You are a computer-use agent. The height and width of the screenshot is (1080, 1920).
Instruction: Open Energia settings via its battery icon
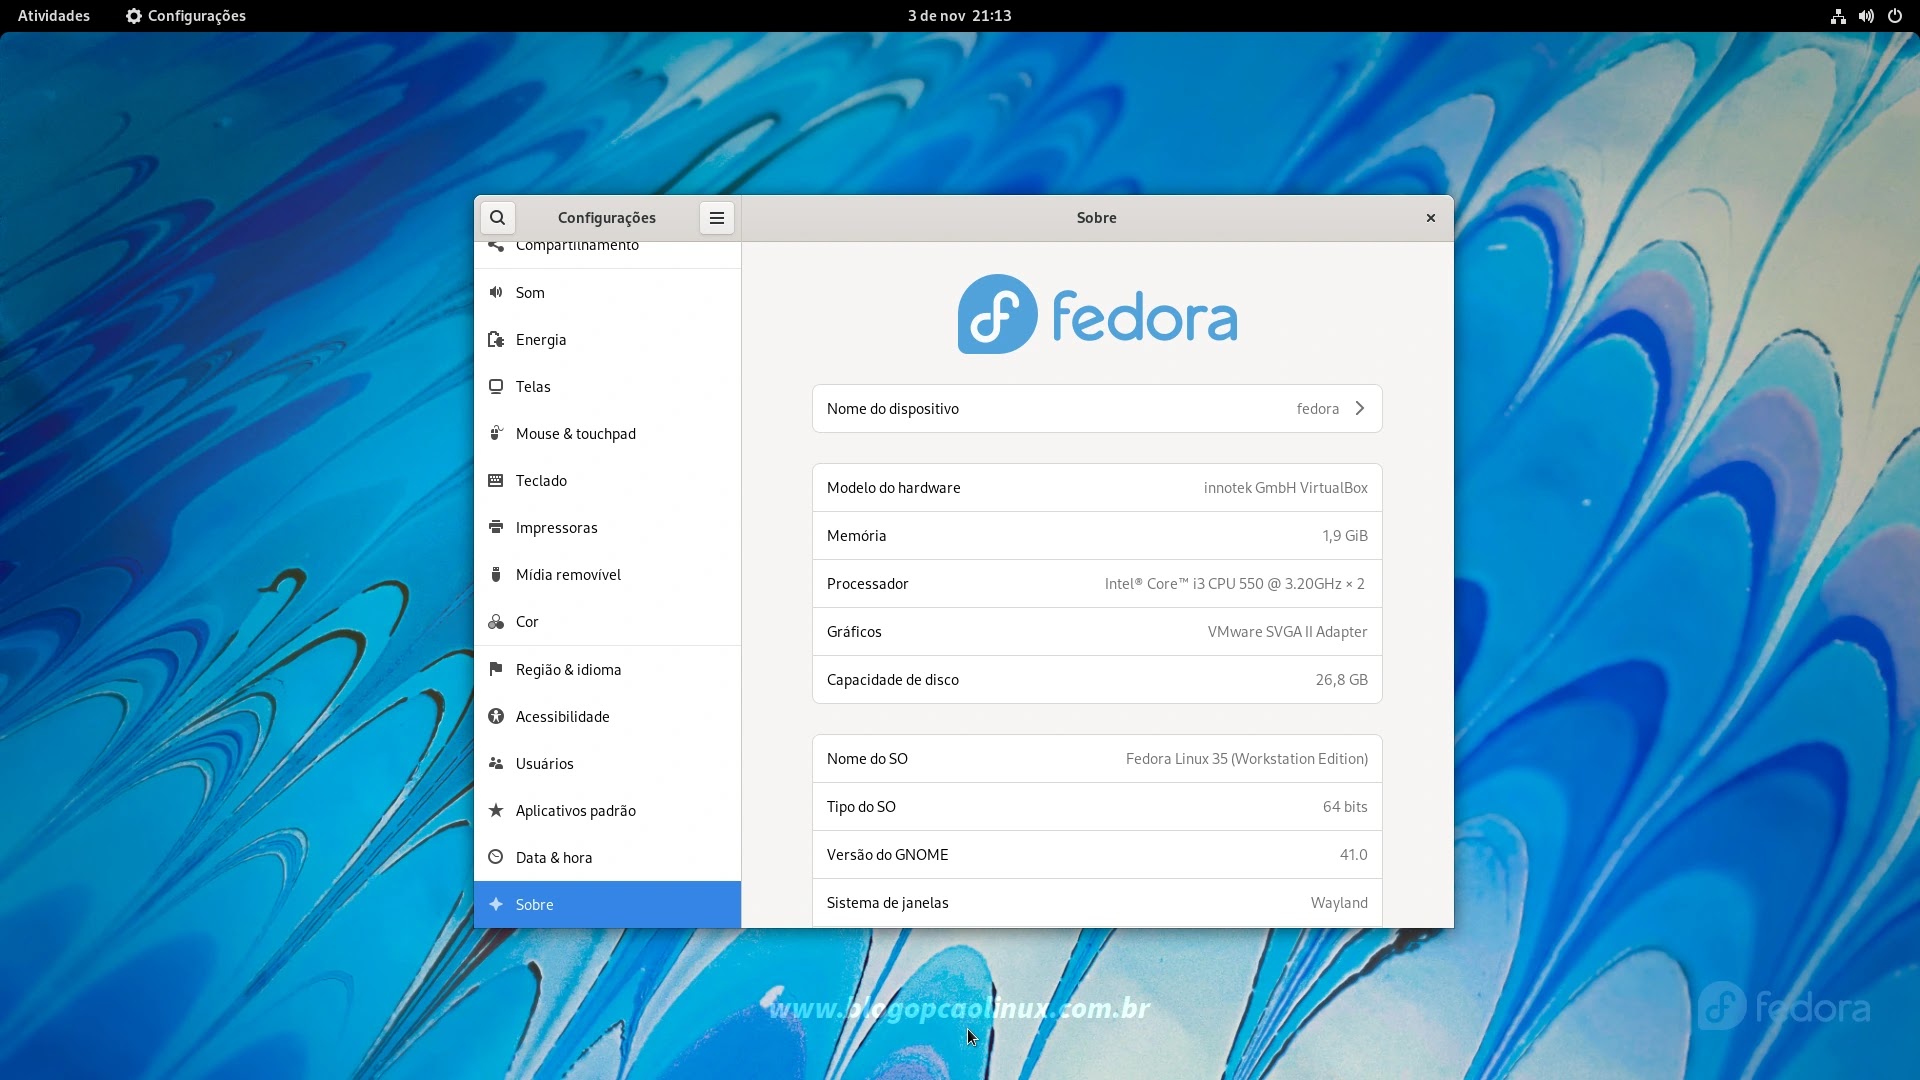click(497, 339)
